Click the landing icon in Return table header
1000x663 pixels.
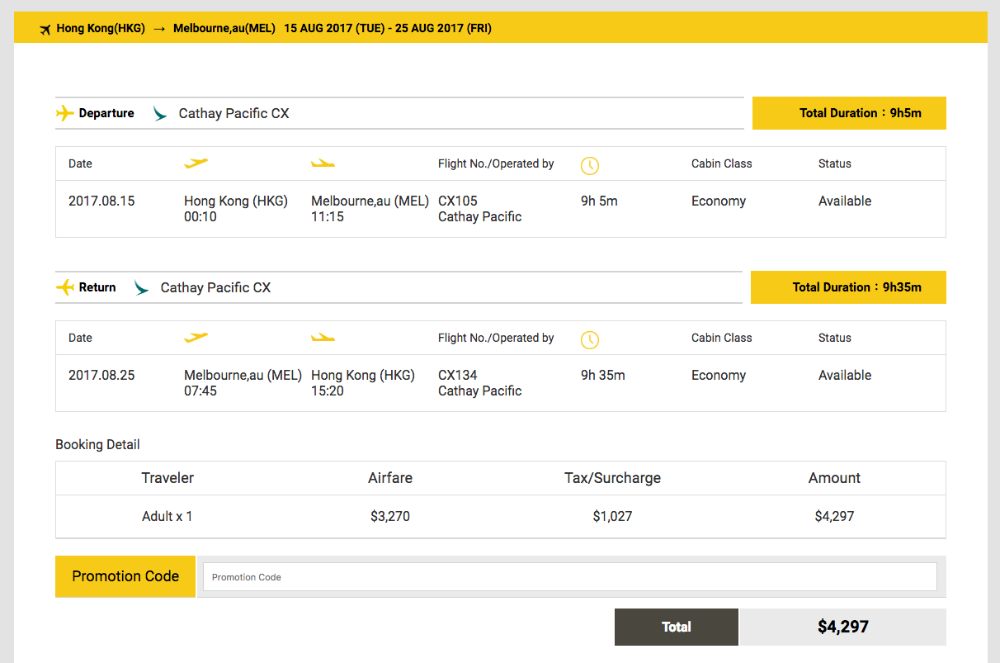tap(323, 338)
